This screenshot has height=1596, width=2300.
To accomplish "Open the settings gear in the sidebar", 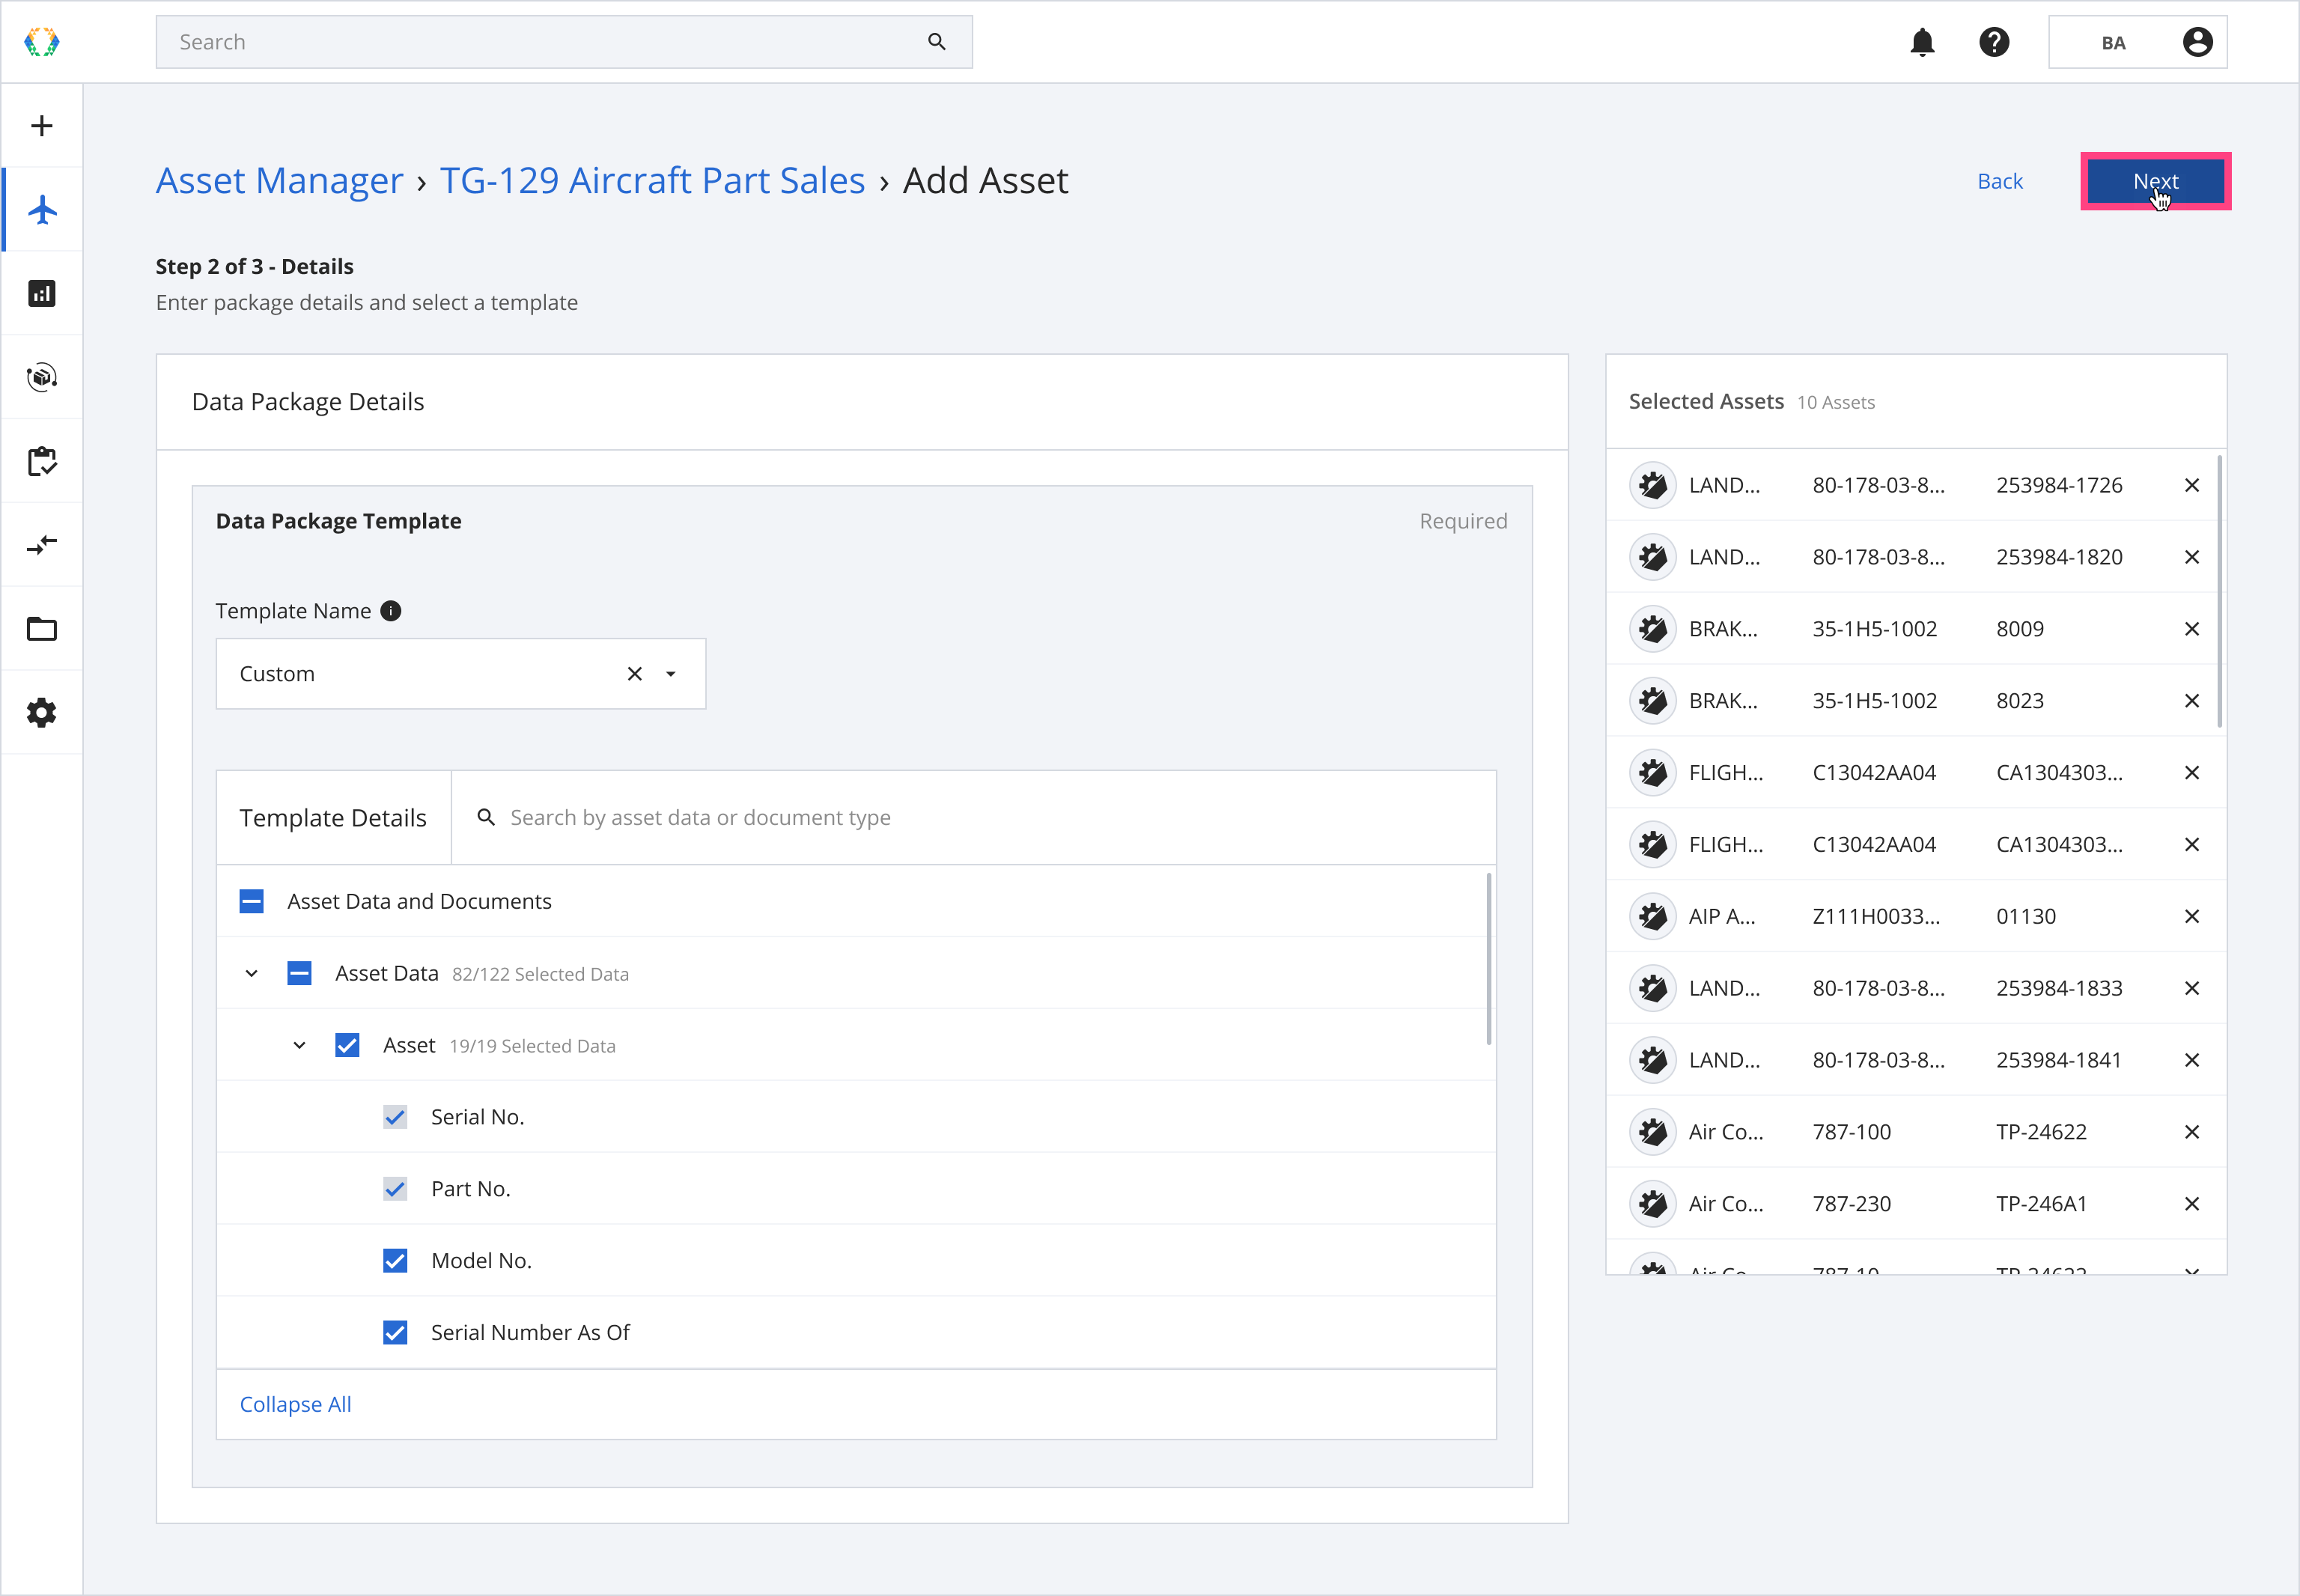I will (x=42, y=713).
